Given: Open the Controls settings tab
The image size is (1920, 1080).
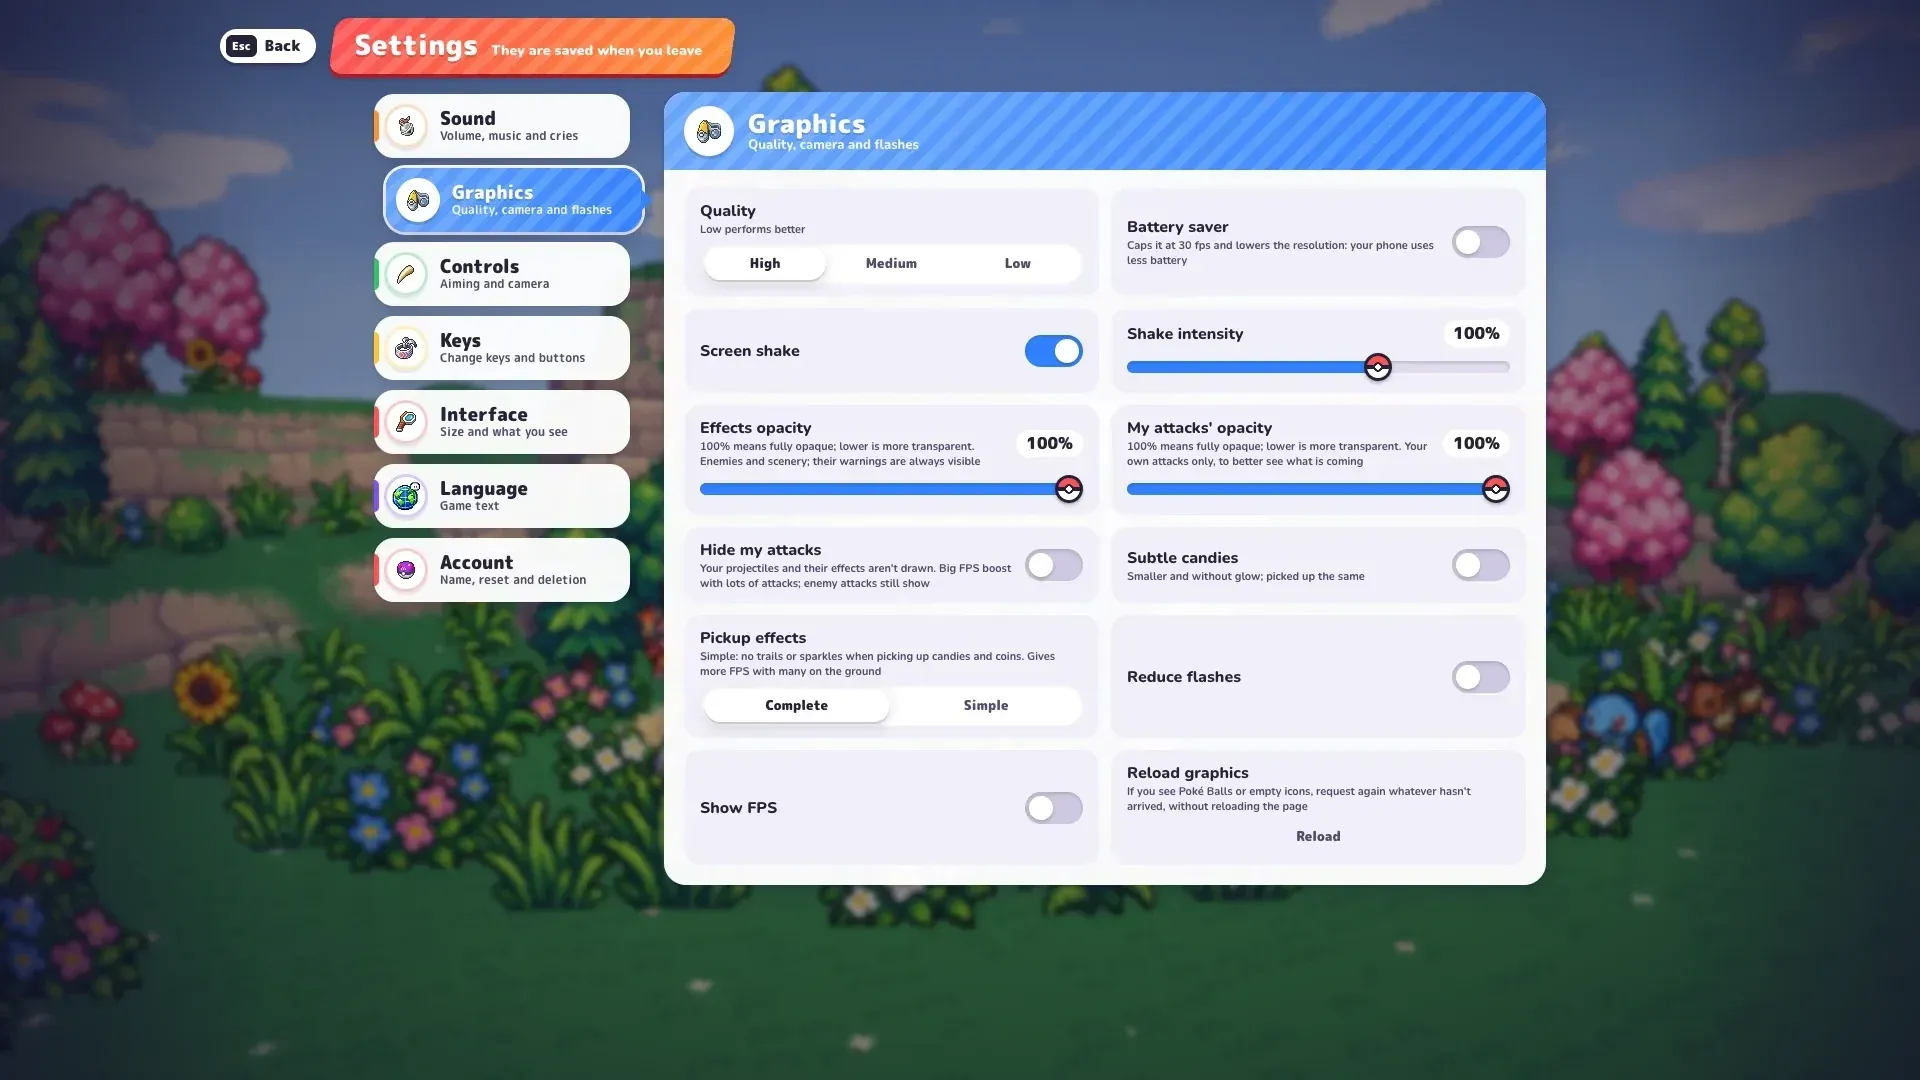Looking at the screenshot, I should click(502, 274).
